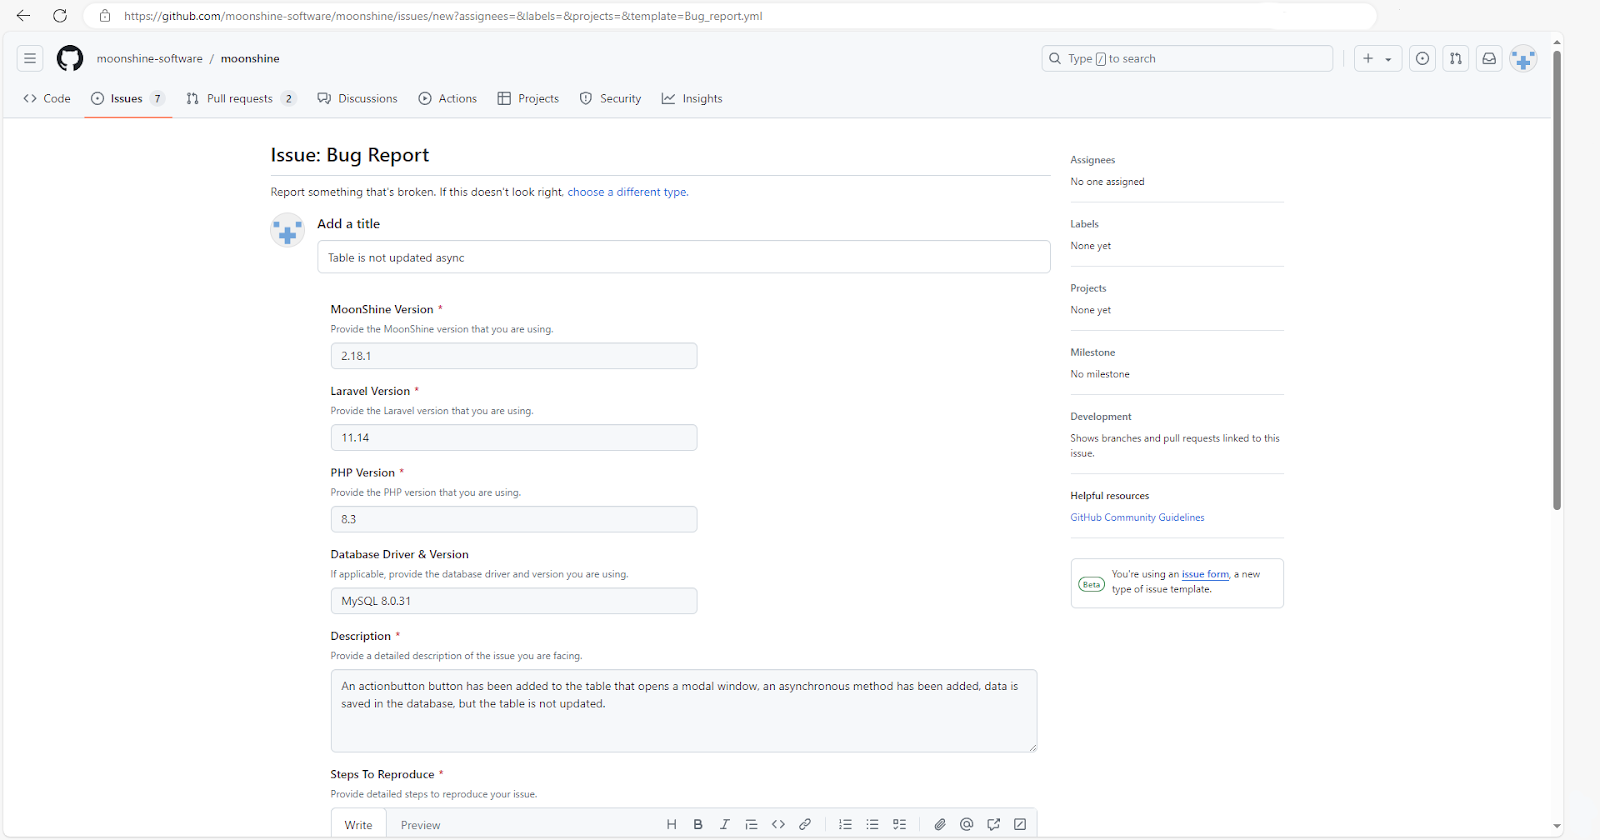Open the create new plus button
Image resolution: width=1600 pixels, height=840 pixels.
click(x=1368, y=58)
